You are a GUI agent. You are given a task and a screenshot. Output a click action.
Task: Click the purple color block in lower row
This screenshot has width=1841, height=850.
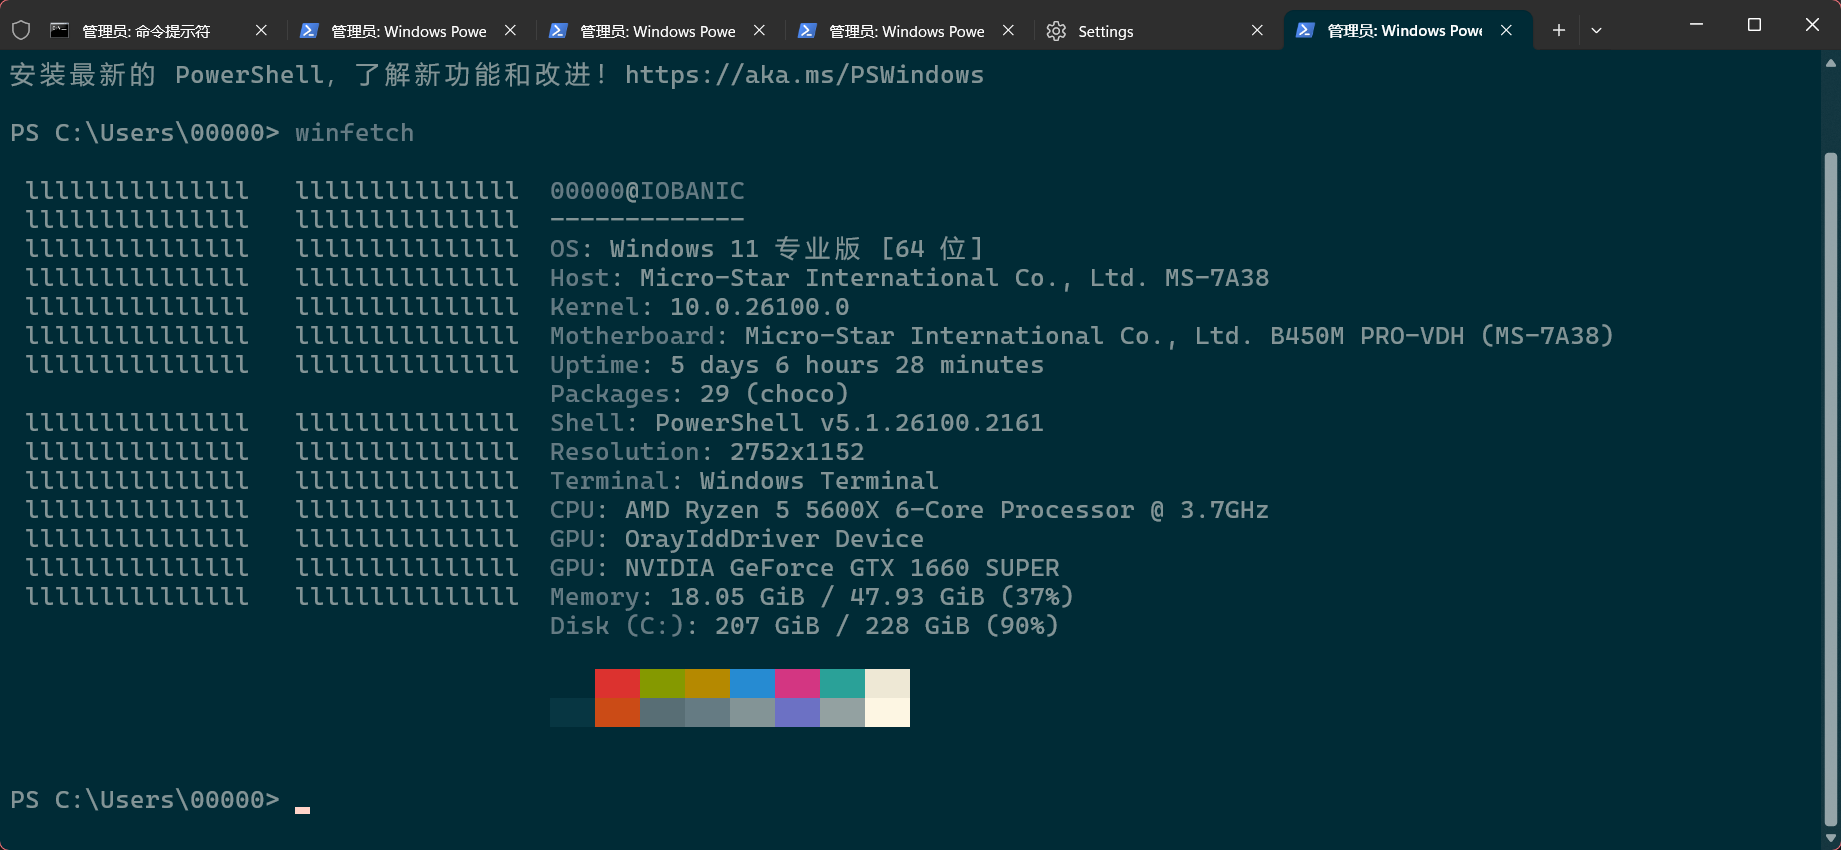pyautogui.click(x=797, y=712)
